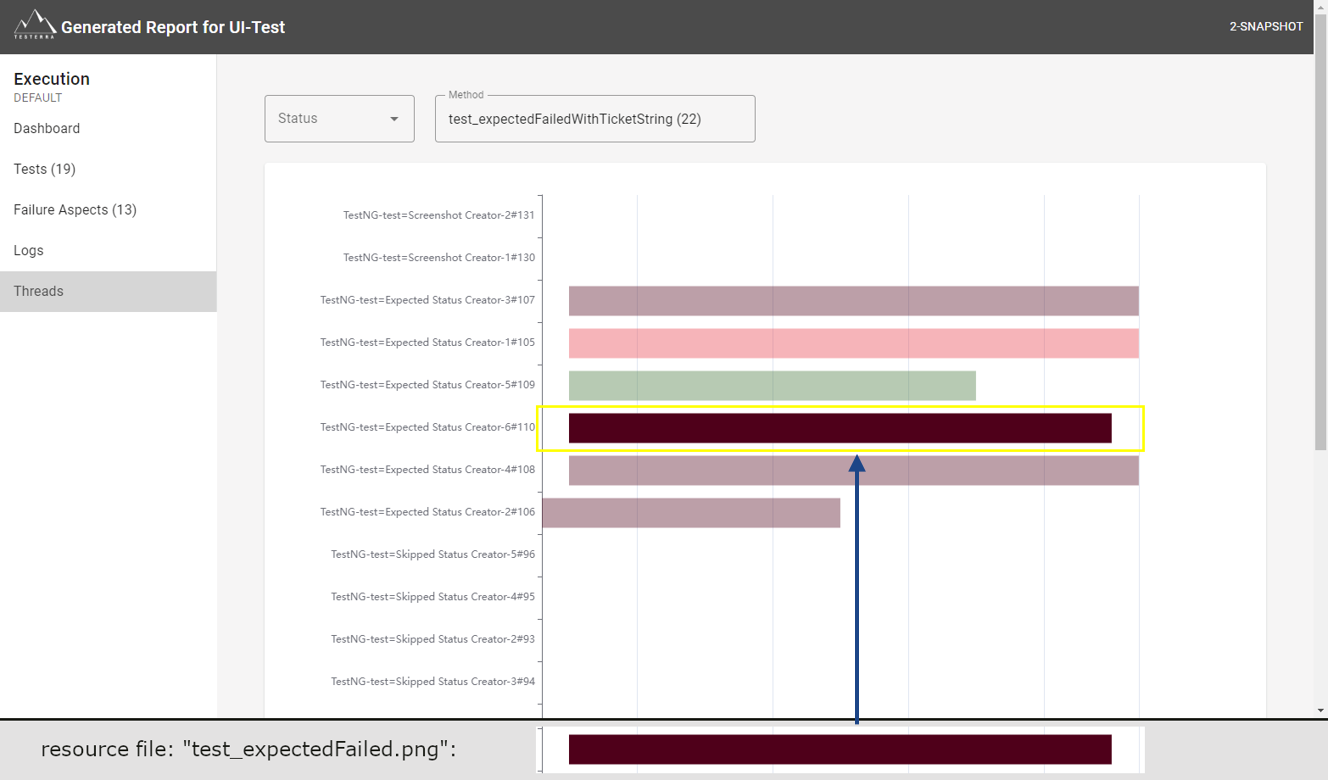Click the Creator-2#106 thread bar
The width and height of the screenshot is (1328, 780).
(691, 513)
